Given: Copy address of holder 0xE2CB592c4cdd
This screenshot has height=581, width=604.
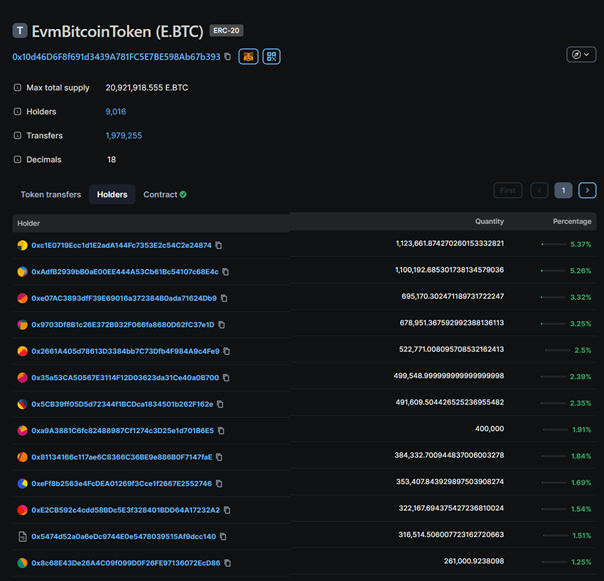Looking at the screenshot, I should click(x=227, y=510).
